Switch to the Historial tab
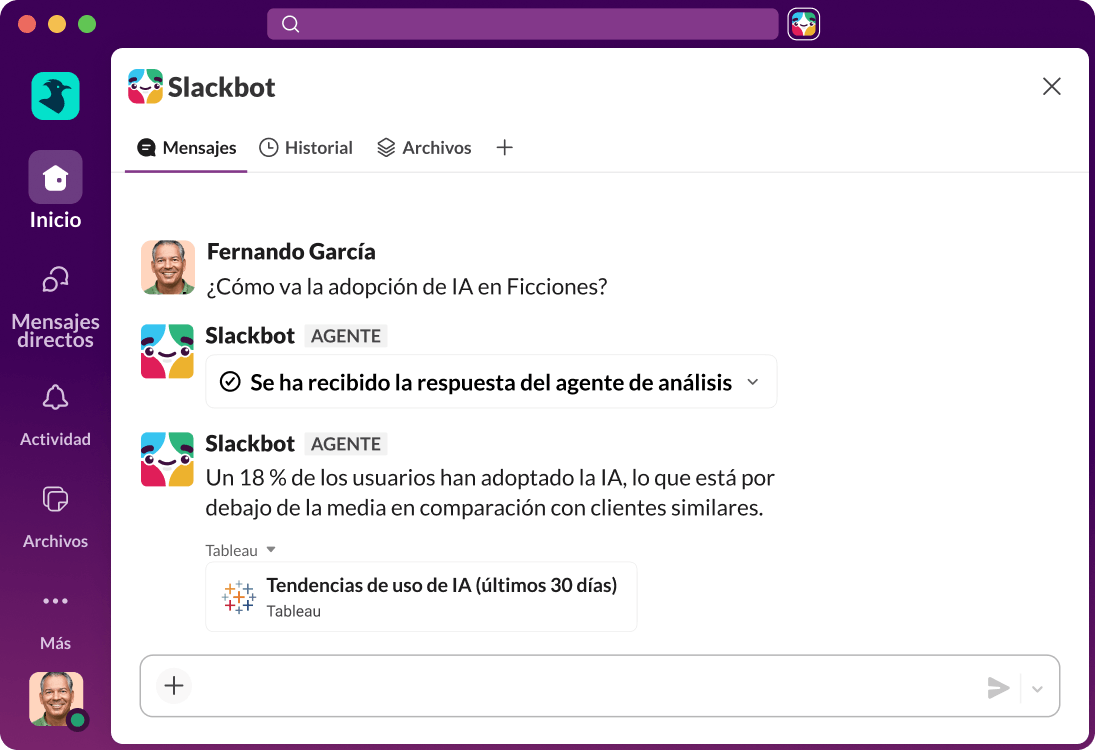 [306, 147]
